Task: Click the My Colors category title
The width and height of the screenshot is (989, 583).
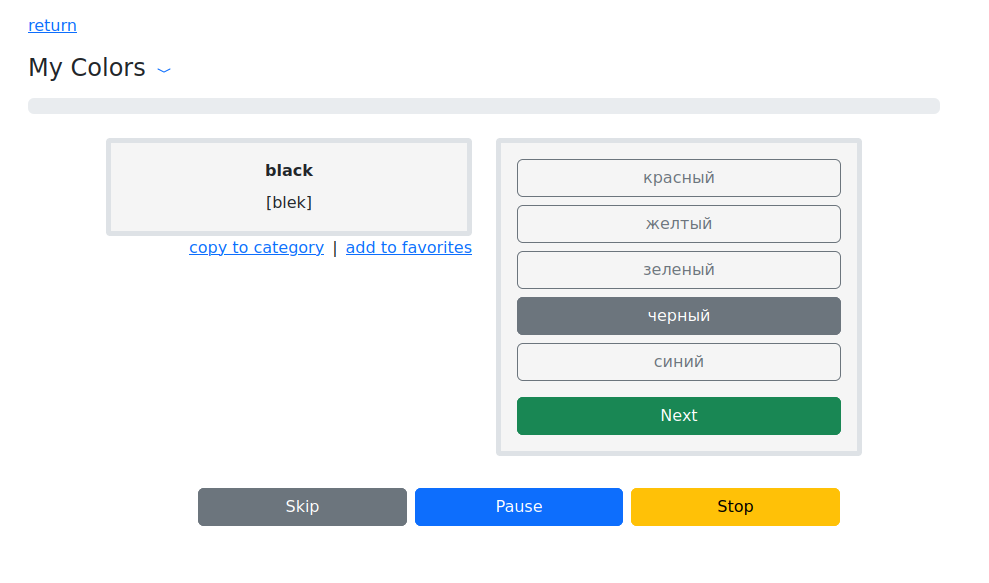Action: tap(87, 68)
